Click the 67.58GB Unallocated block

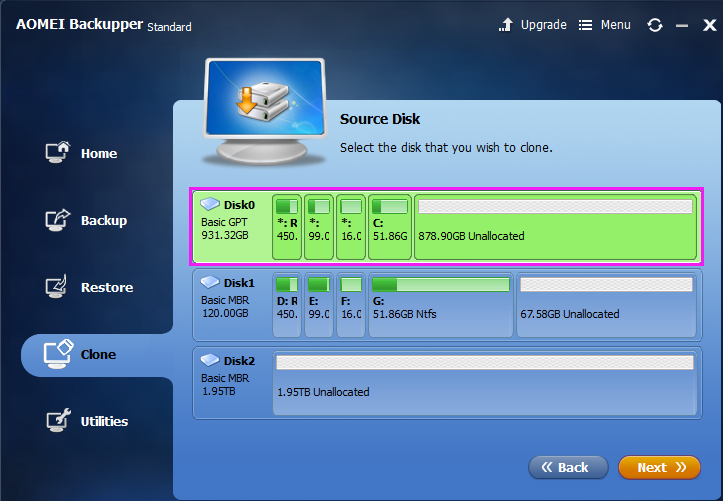(606, 305)
